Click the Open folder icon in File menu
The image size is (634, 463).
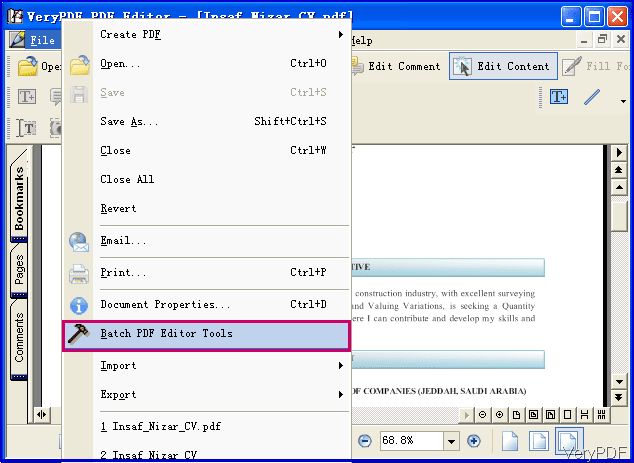[x=80, y=64]
